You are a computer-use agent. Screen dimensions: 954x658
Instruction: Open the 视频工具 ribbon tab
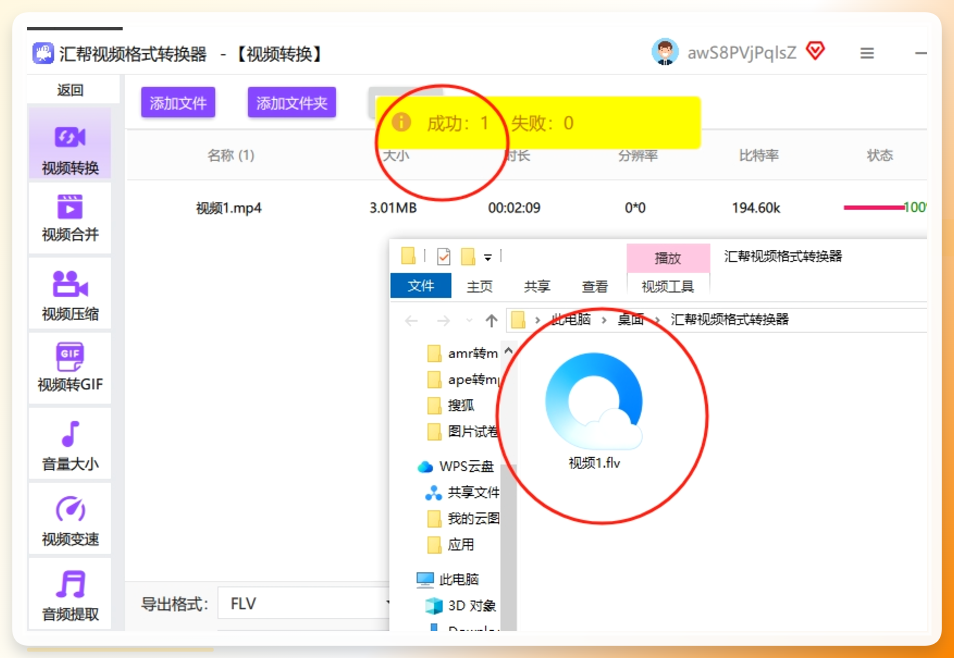667,287
